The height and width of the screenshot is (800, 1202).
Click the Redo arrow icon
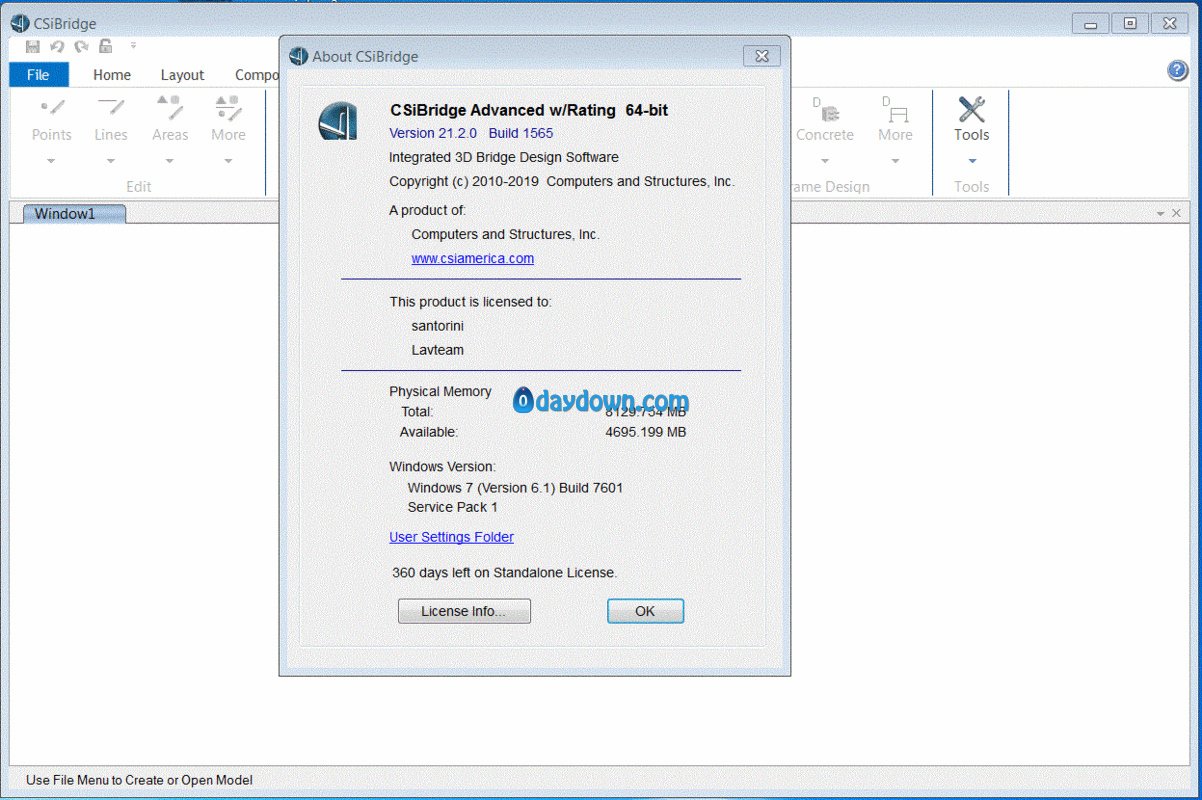coord(81,46)
